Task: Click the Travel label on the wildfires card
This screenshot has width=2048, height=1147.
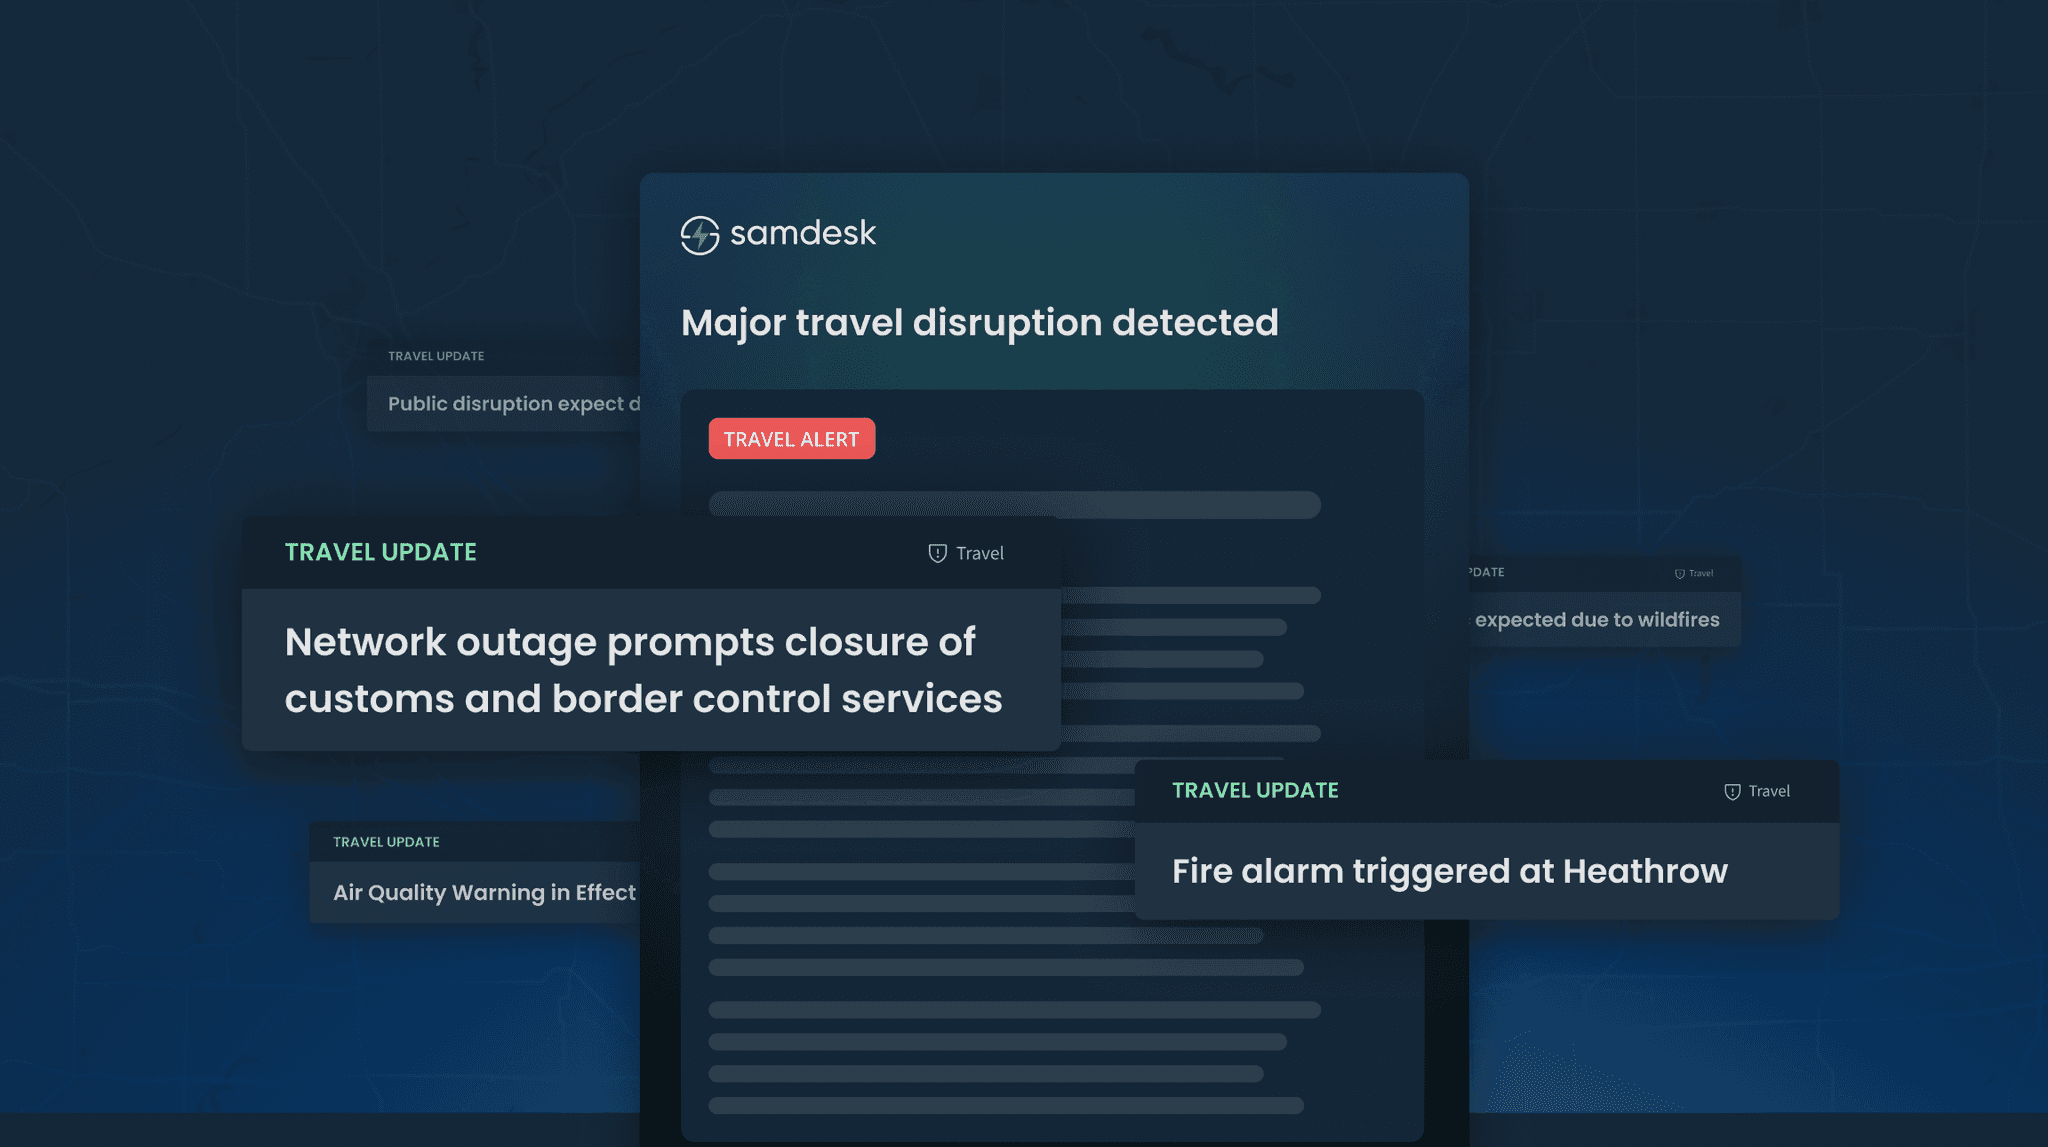Action: coord(1701,573)
